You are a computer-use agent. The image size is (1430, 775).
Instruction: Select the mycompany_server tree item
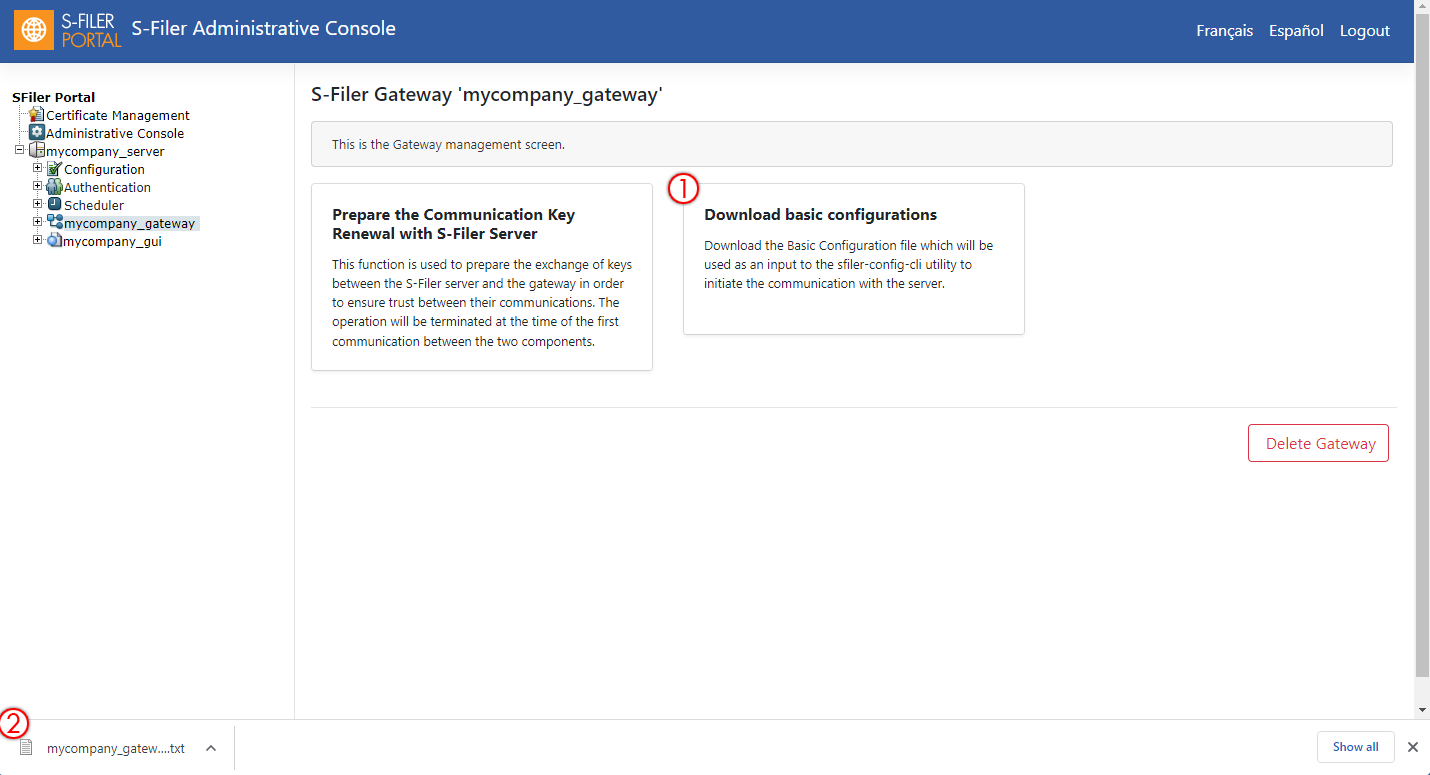[105, 151]
